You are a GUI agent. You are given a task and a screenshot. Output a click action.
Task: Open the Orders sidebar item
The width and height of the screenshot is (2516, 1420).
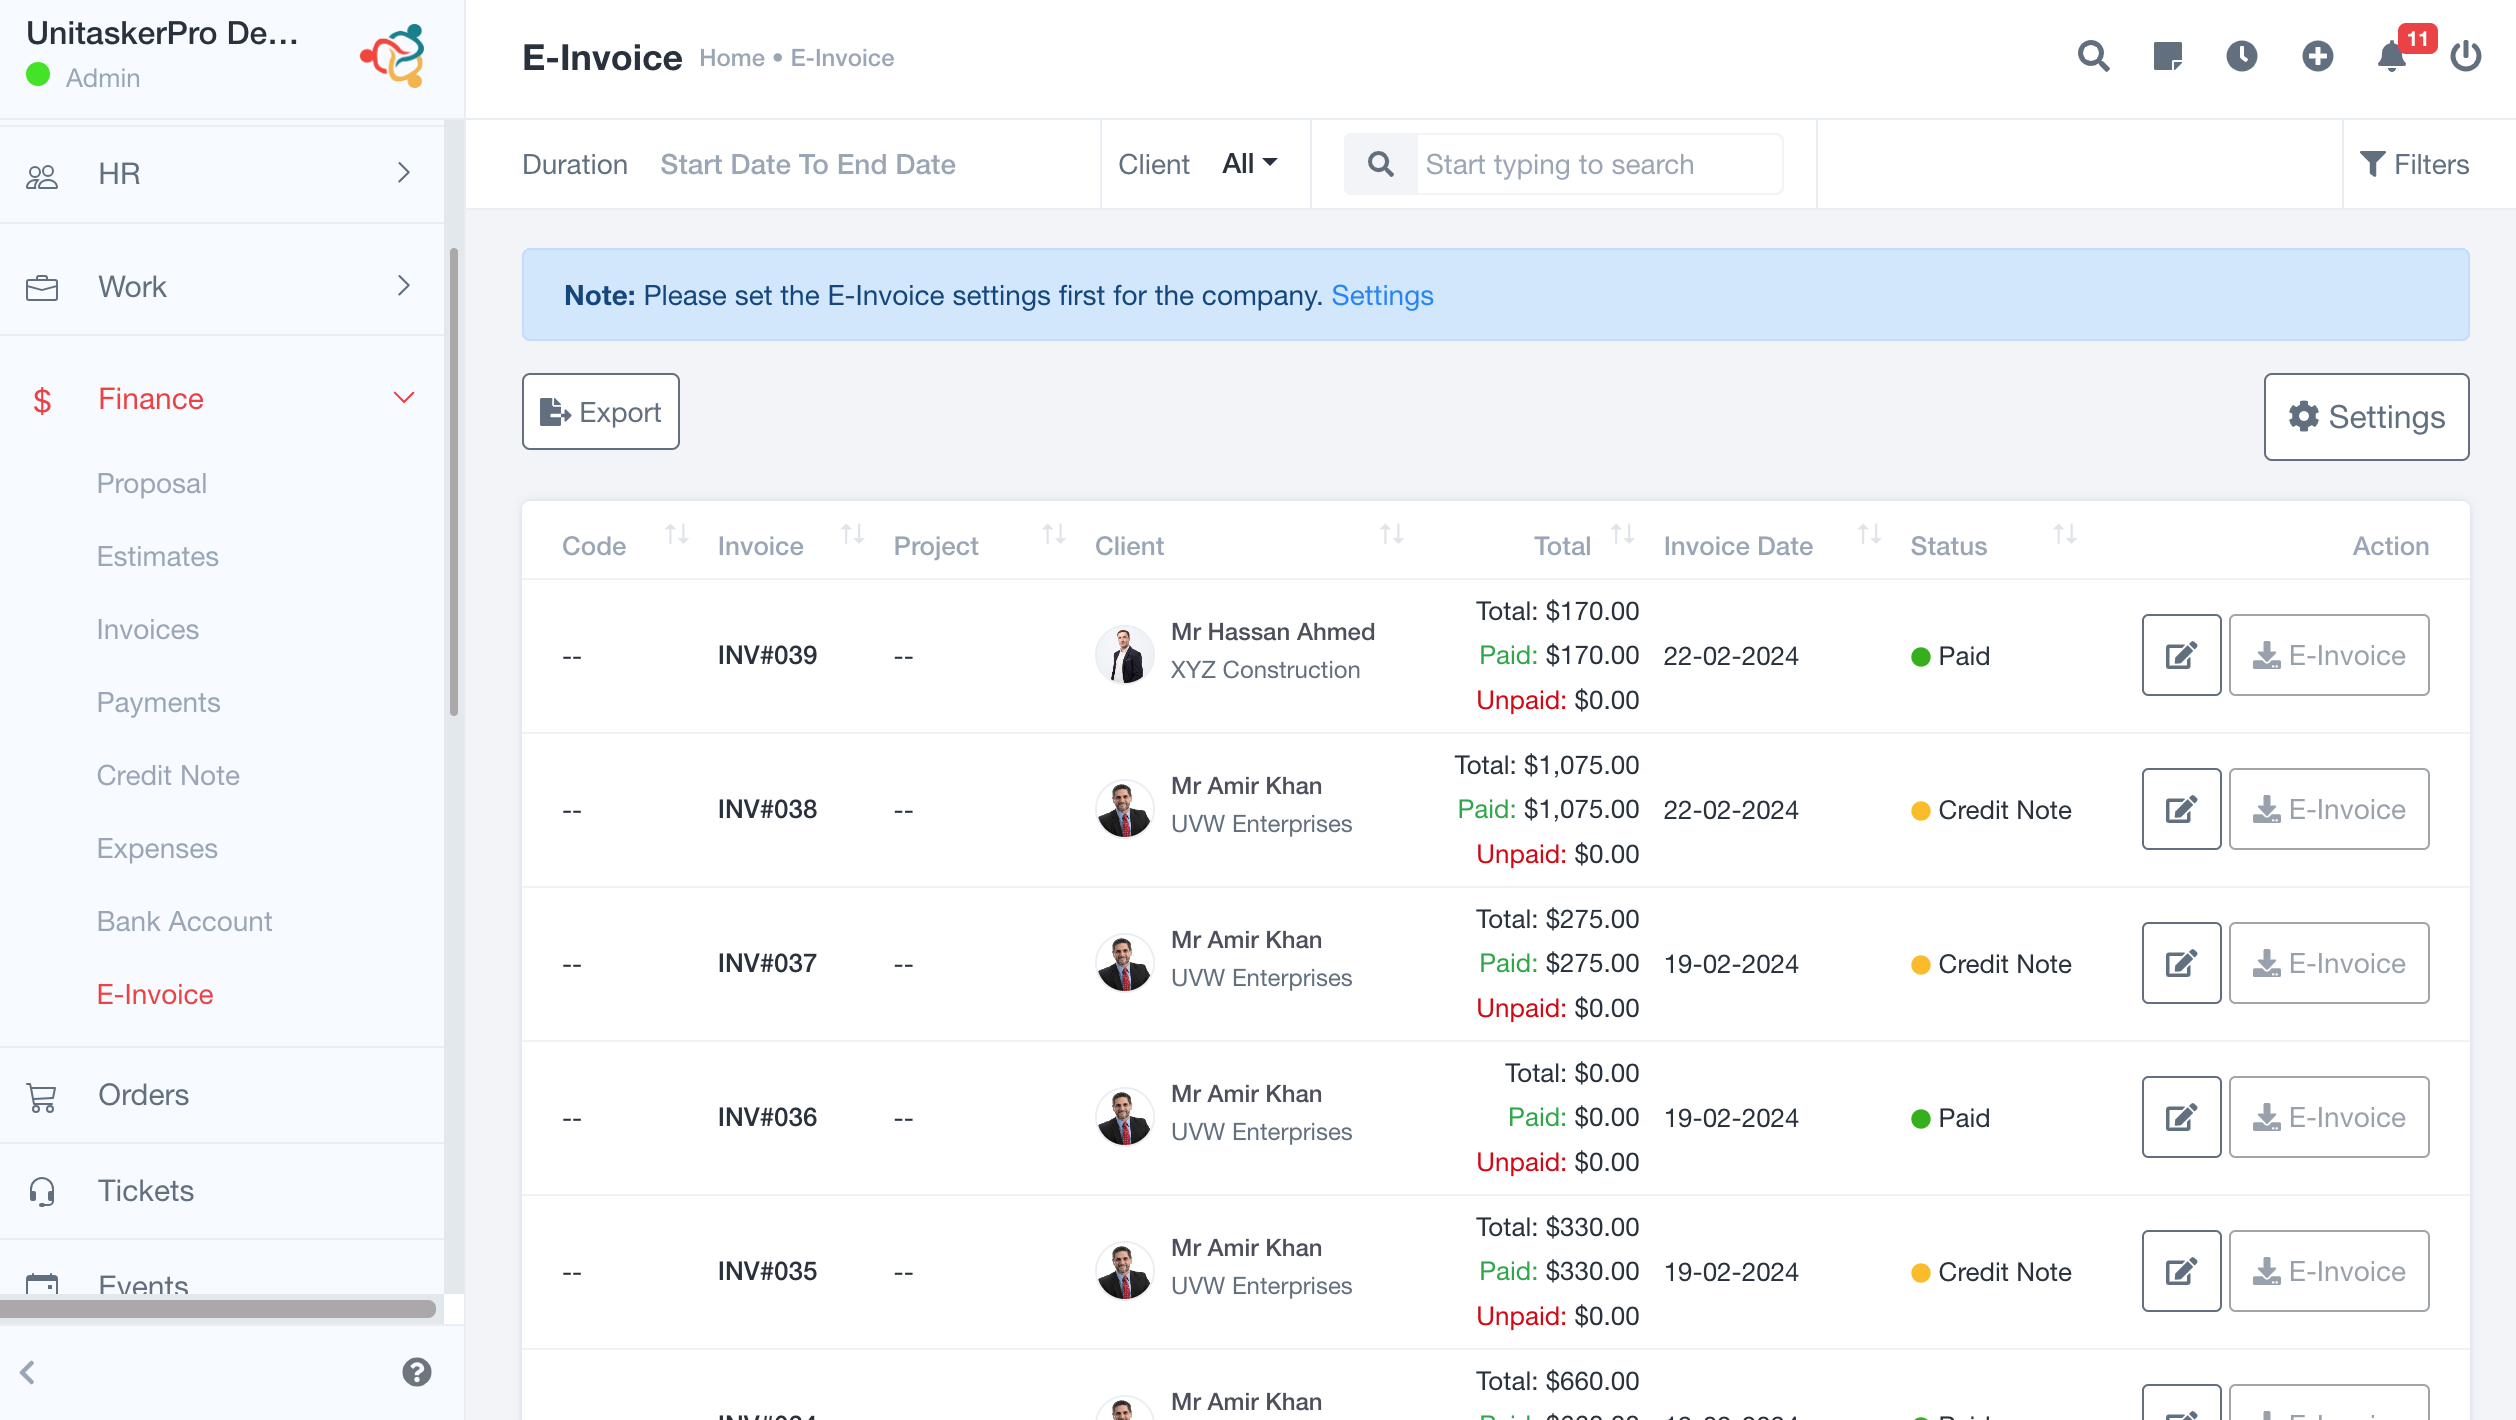click(x=222, y=1095)
